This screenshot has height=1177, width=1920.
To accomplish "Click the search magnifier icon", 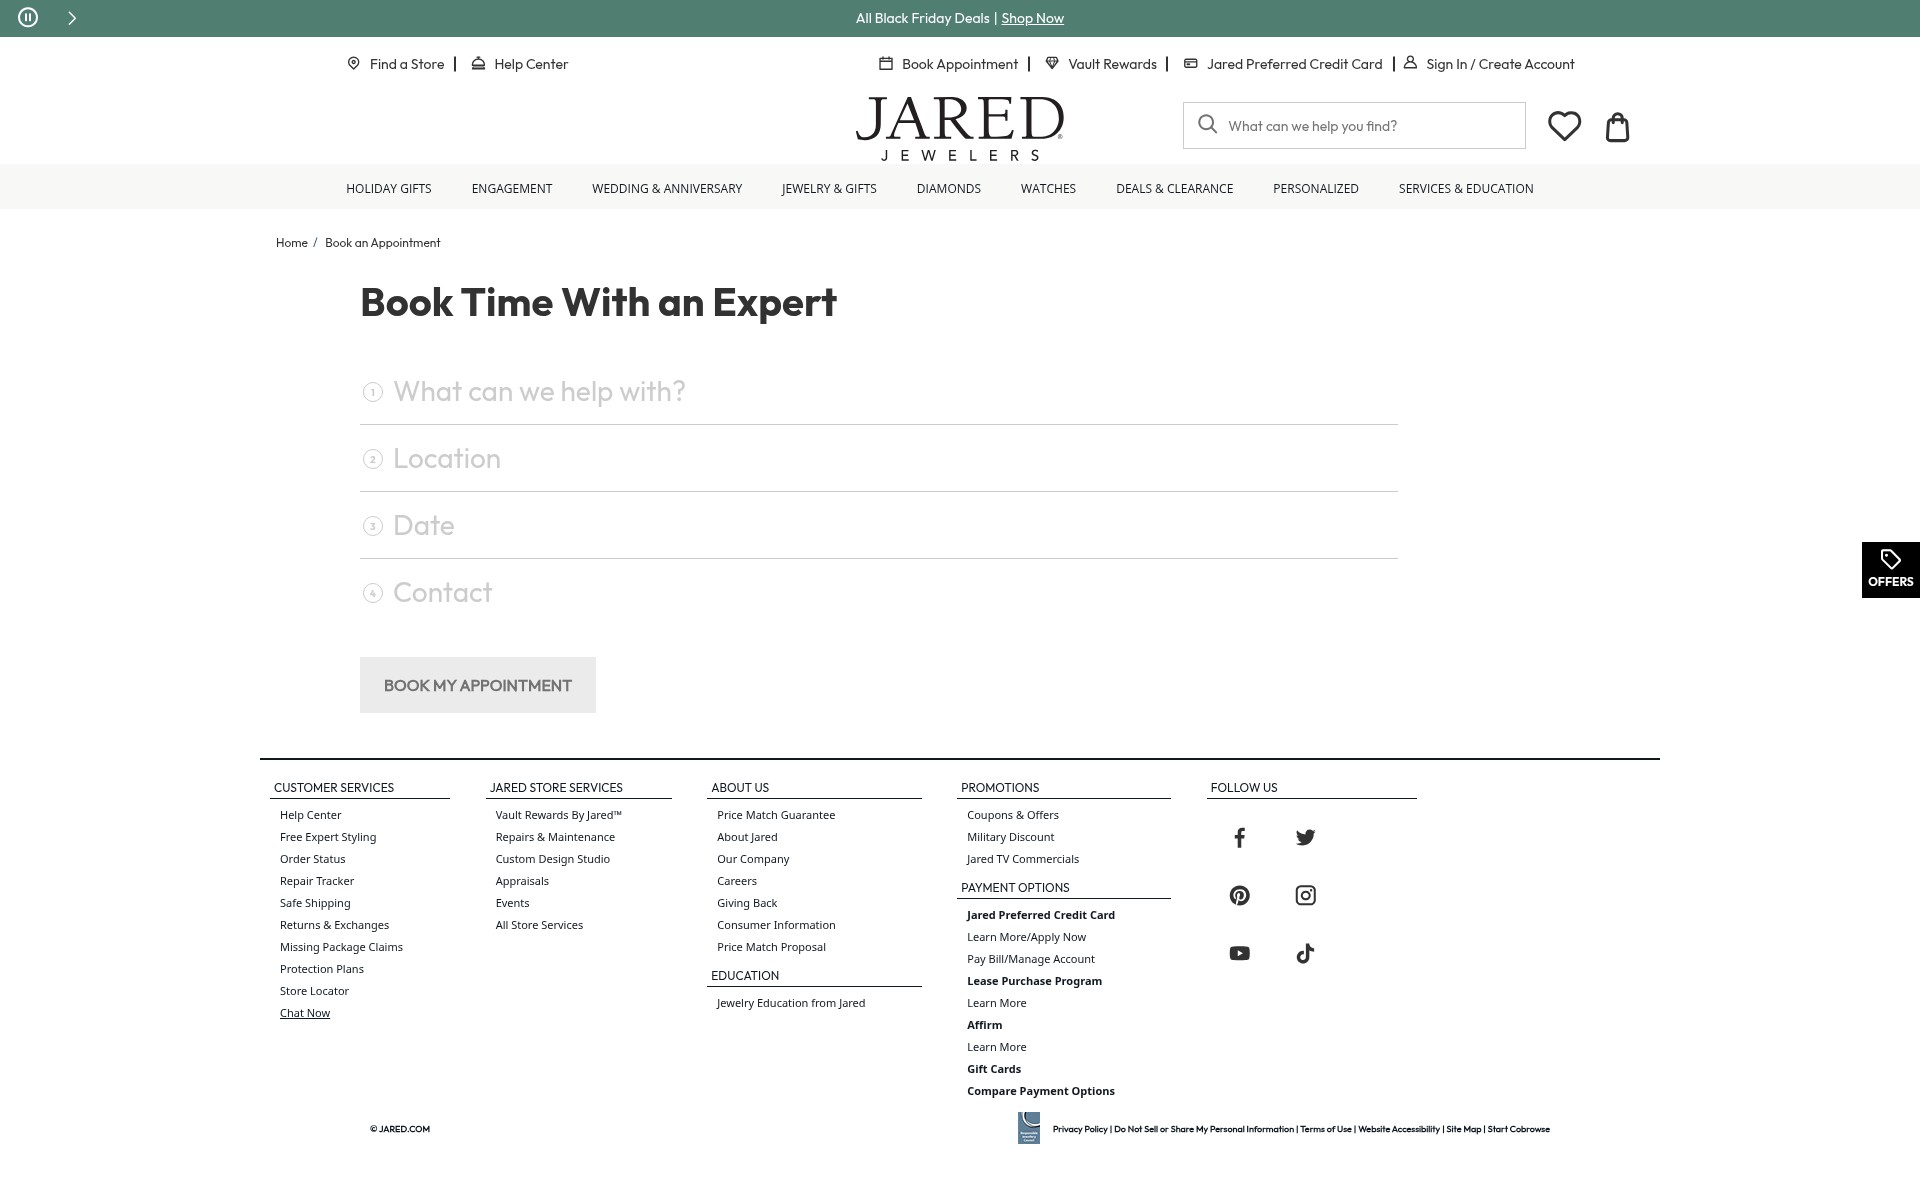I will point(1207,124).
